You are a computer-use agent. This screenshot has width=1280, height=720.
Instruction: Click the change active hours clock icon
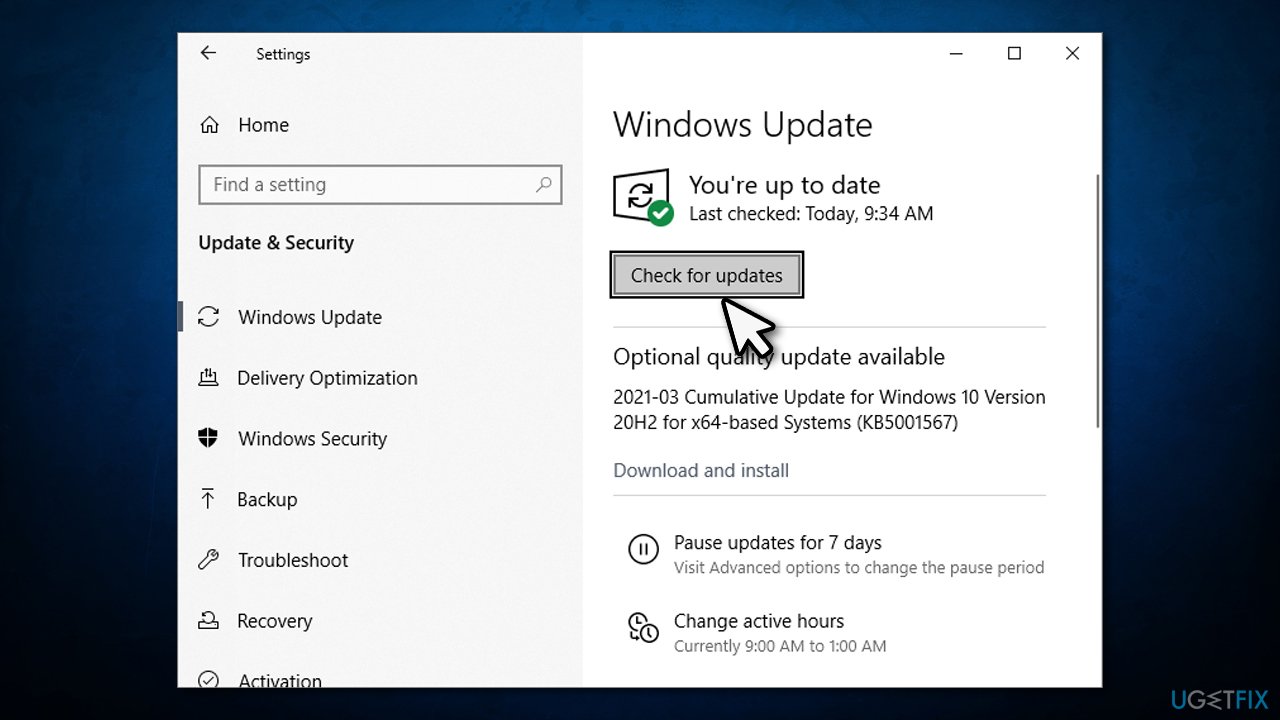coord(642,627)
